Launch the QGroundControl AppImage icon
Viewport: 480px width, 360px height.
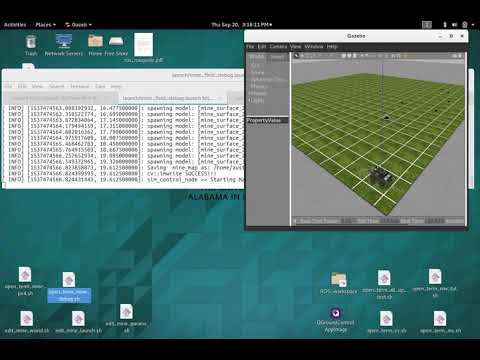coord(336,320)
